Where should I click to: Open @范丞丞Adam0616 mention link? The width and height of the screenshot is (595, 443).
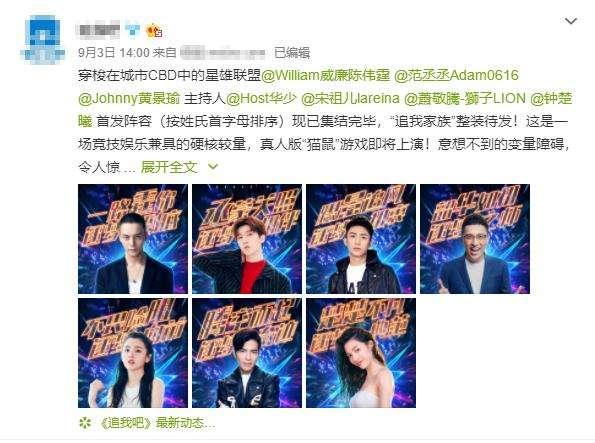(456, 75)
